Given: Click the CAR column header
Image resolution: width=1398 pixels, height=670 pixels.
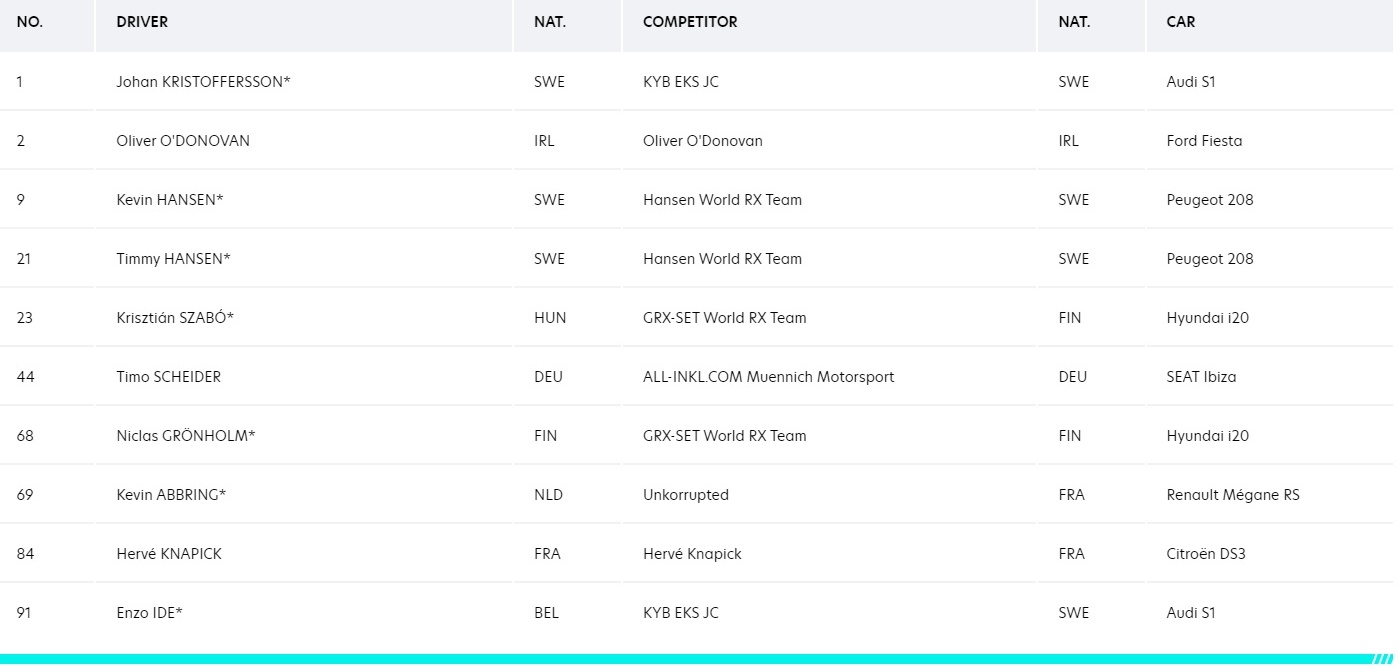Looking at the screenshot, I should [1181, 22].
